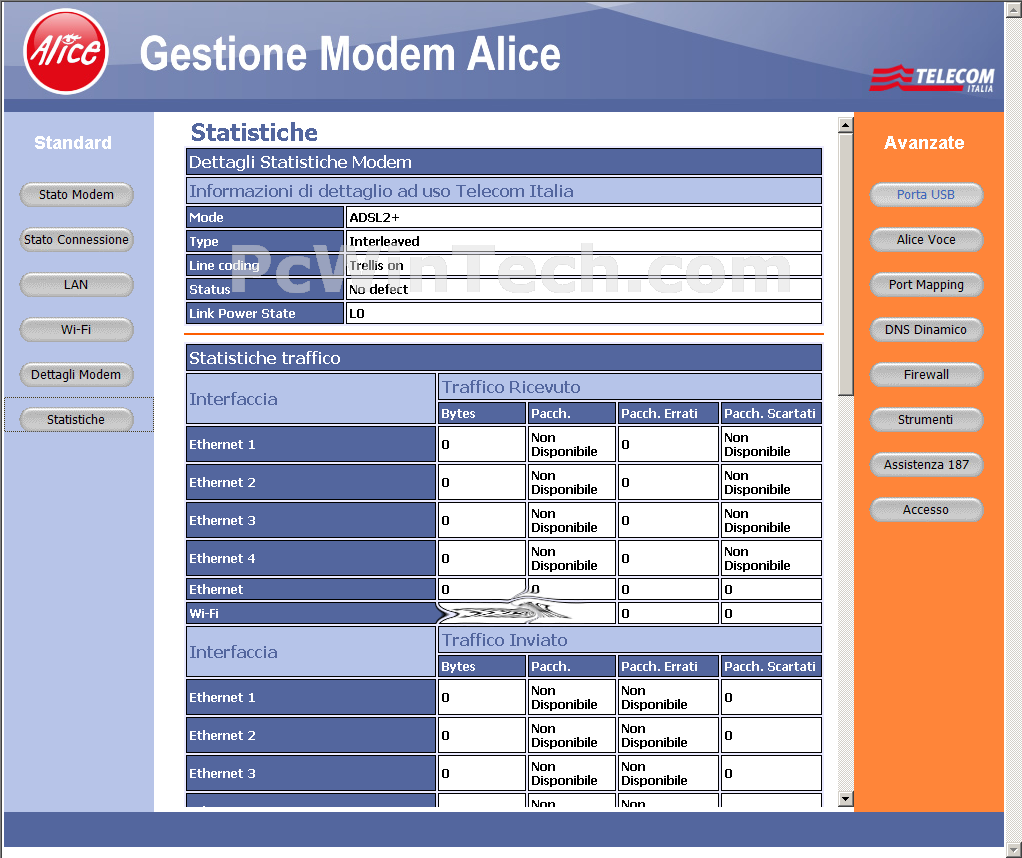
Task: Click 'Pacch. Scartati' header under Traffico Inviato
Action: coord(772,666)
